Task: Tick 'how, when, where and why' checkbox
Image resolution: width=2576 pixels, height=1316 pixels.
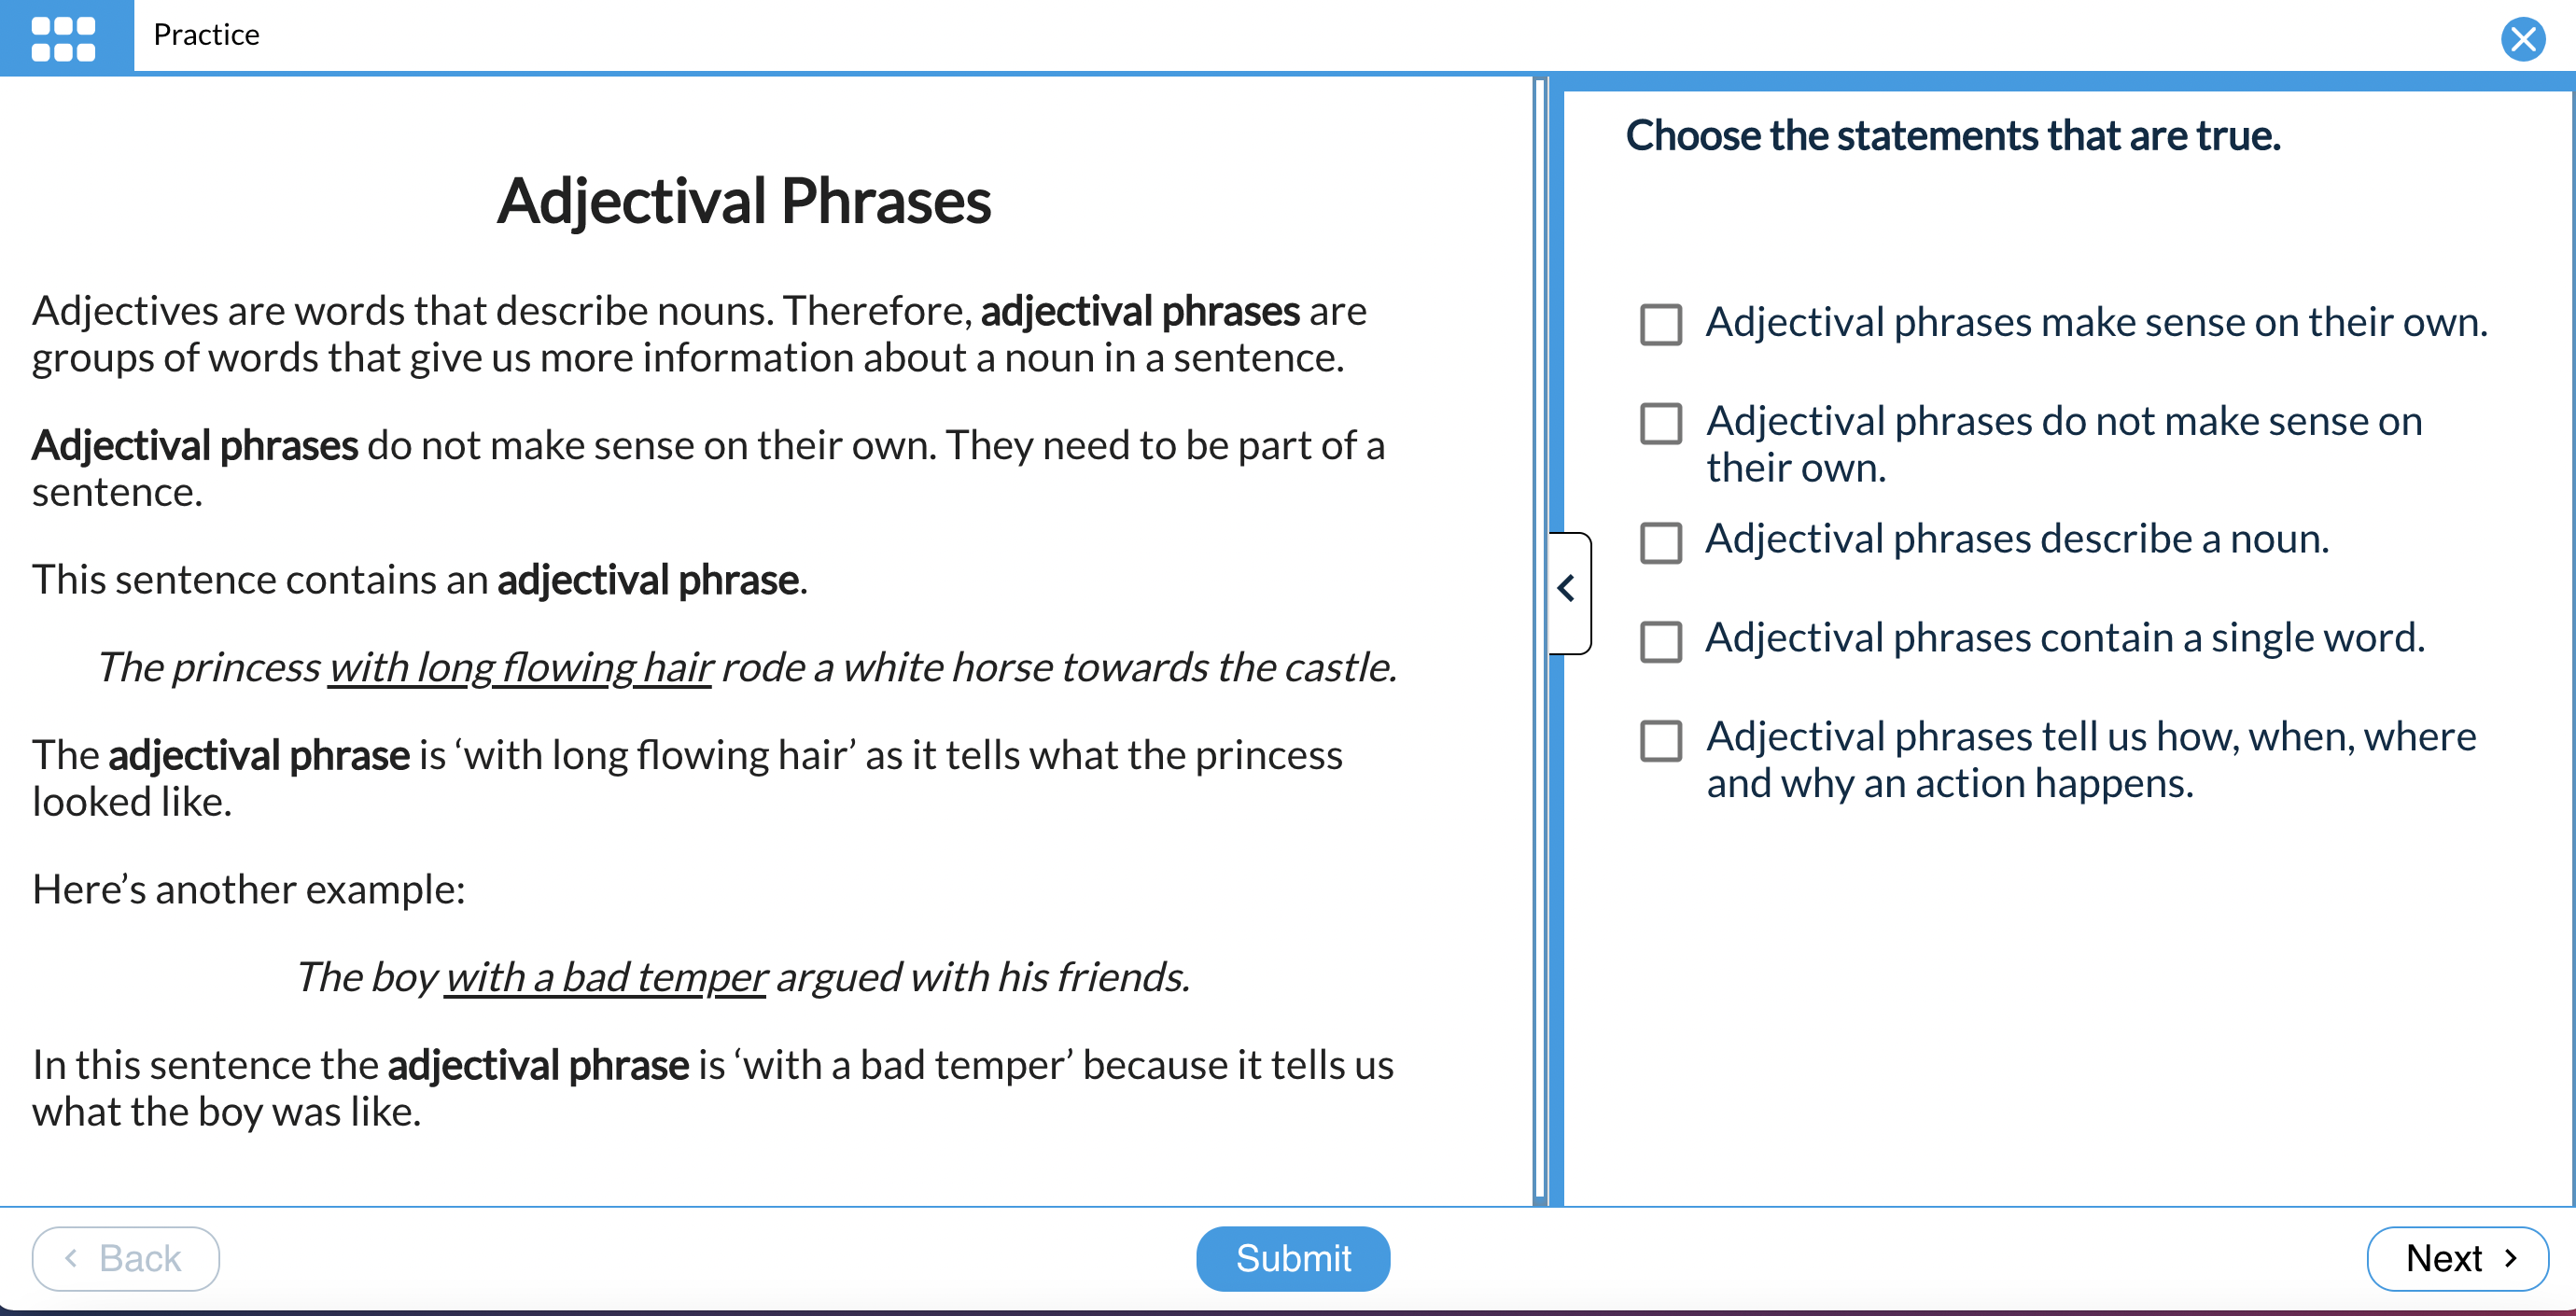Action: point(1660,739)
